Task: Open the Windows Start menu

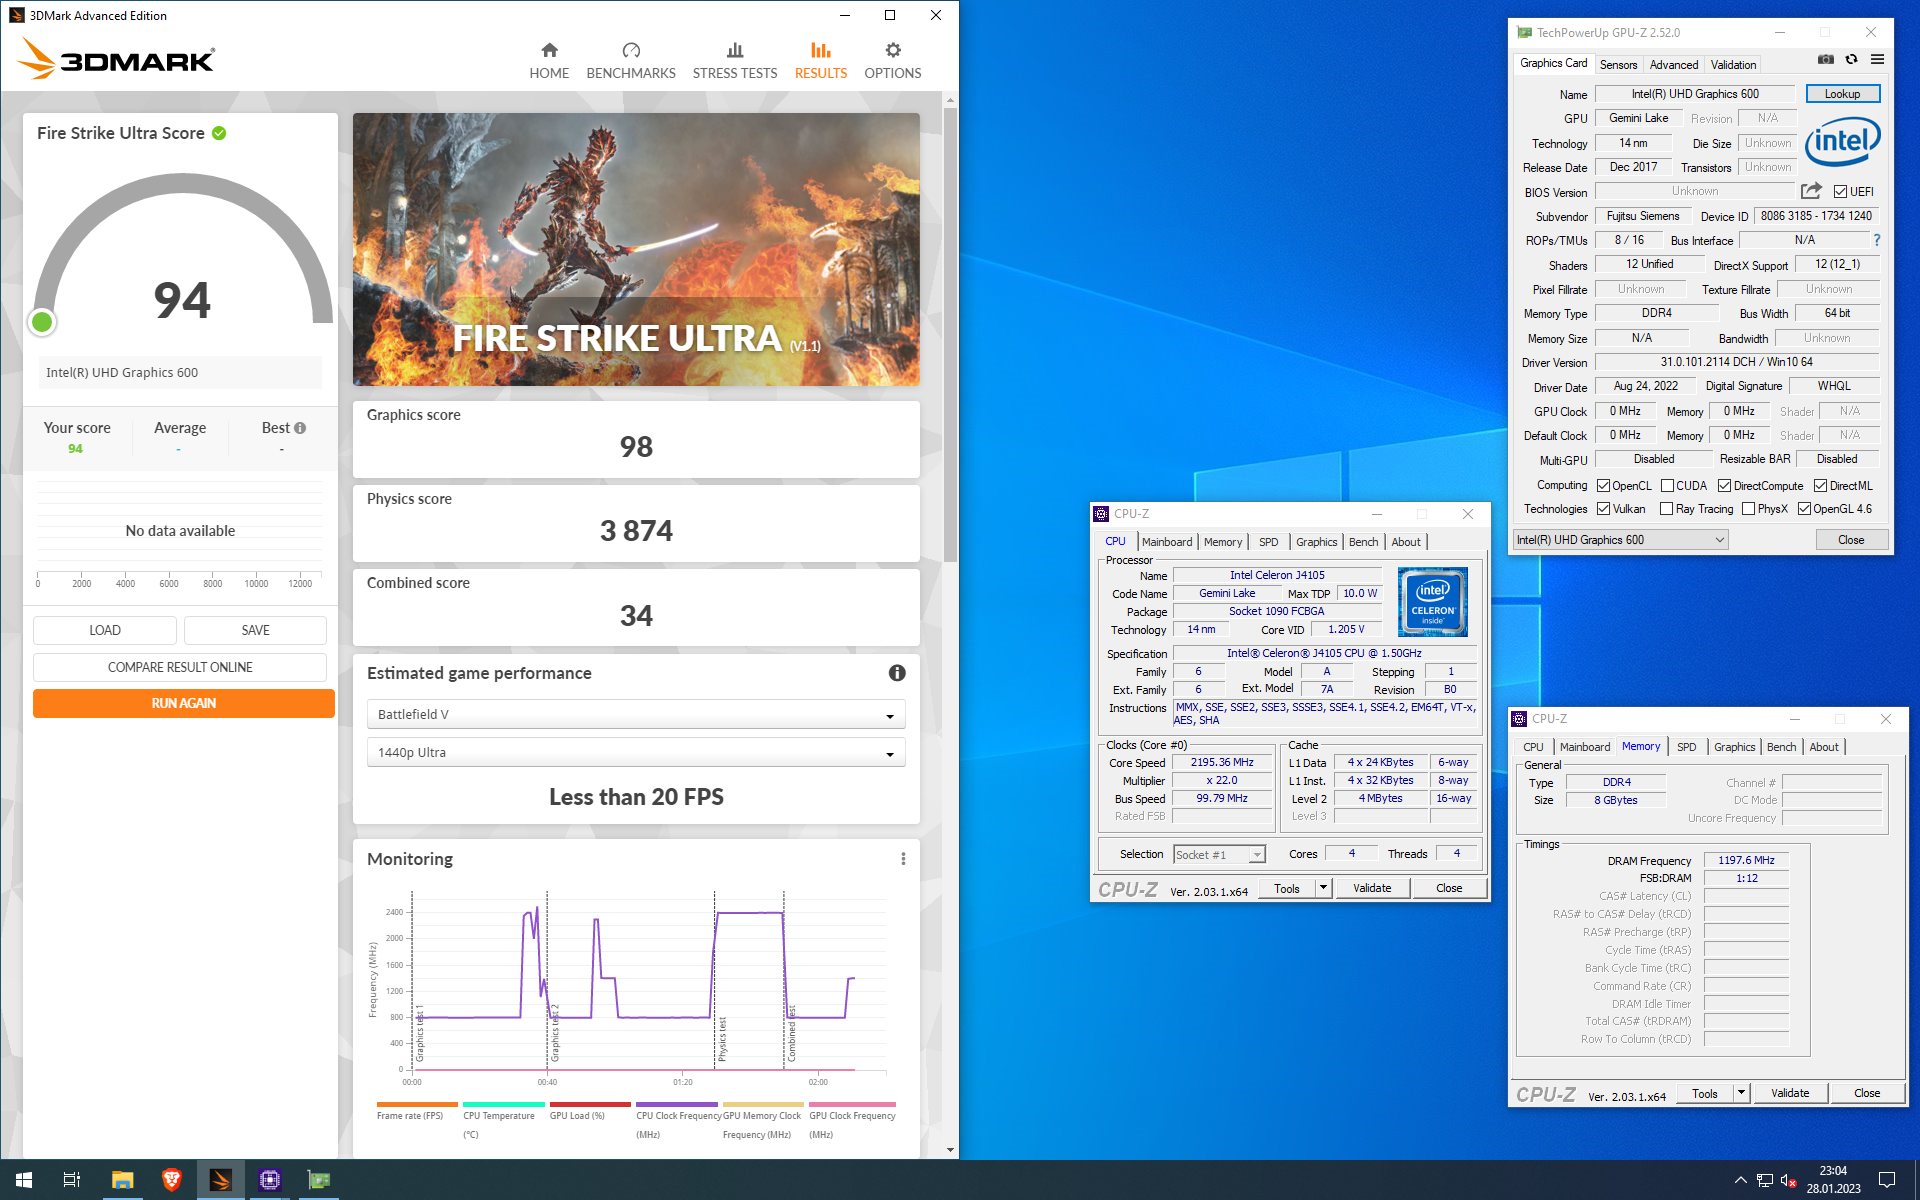Action: click(24, 1180)
